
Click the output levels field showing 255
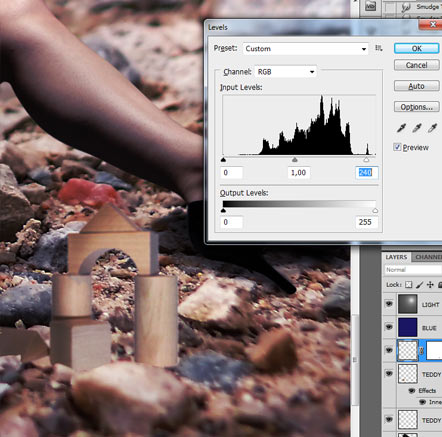[367, 222]
